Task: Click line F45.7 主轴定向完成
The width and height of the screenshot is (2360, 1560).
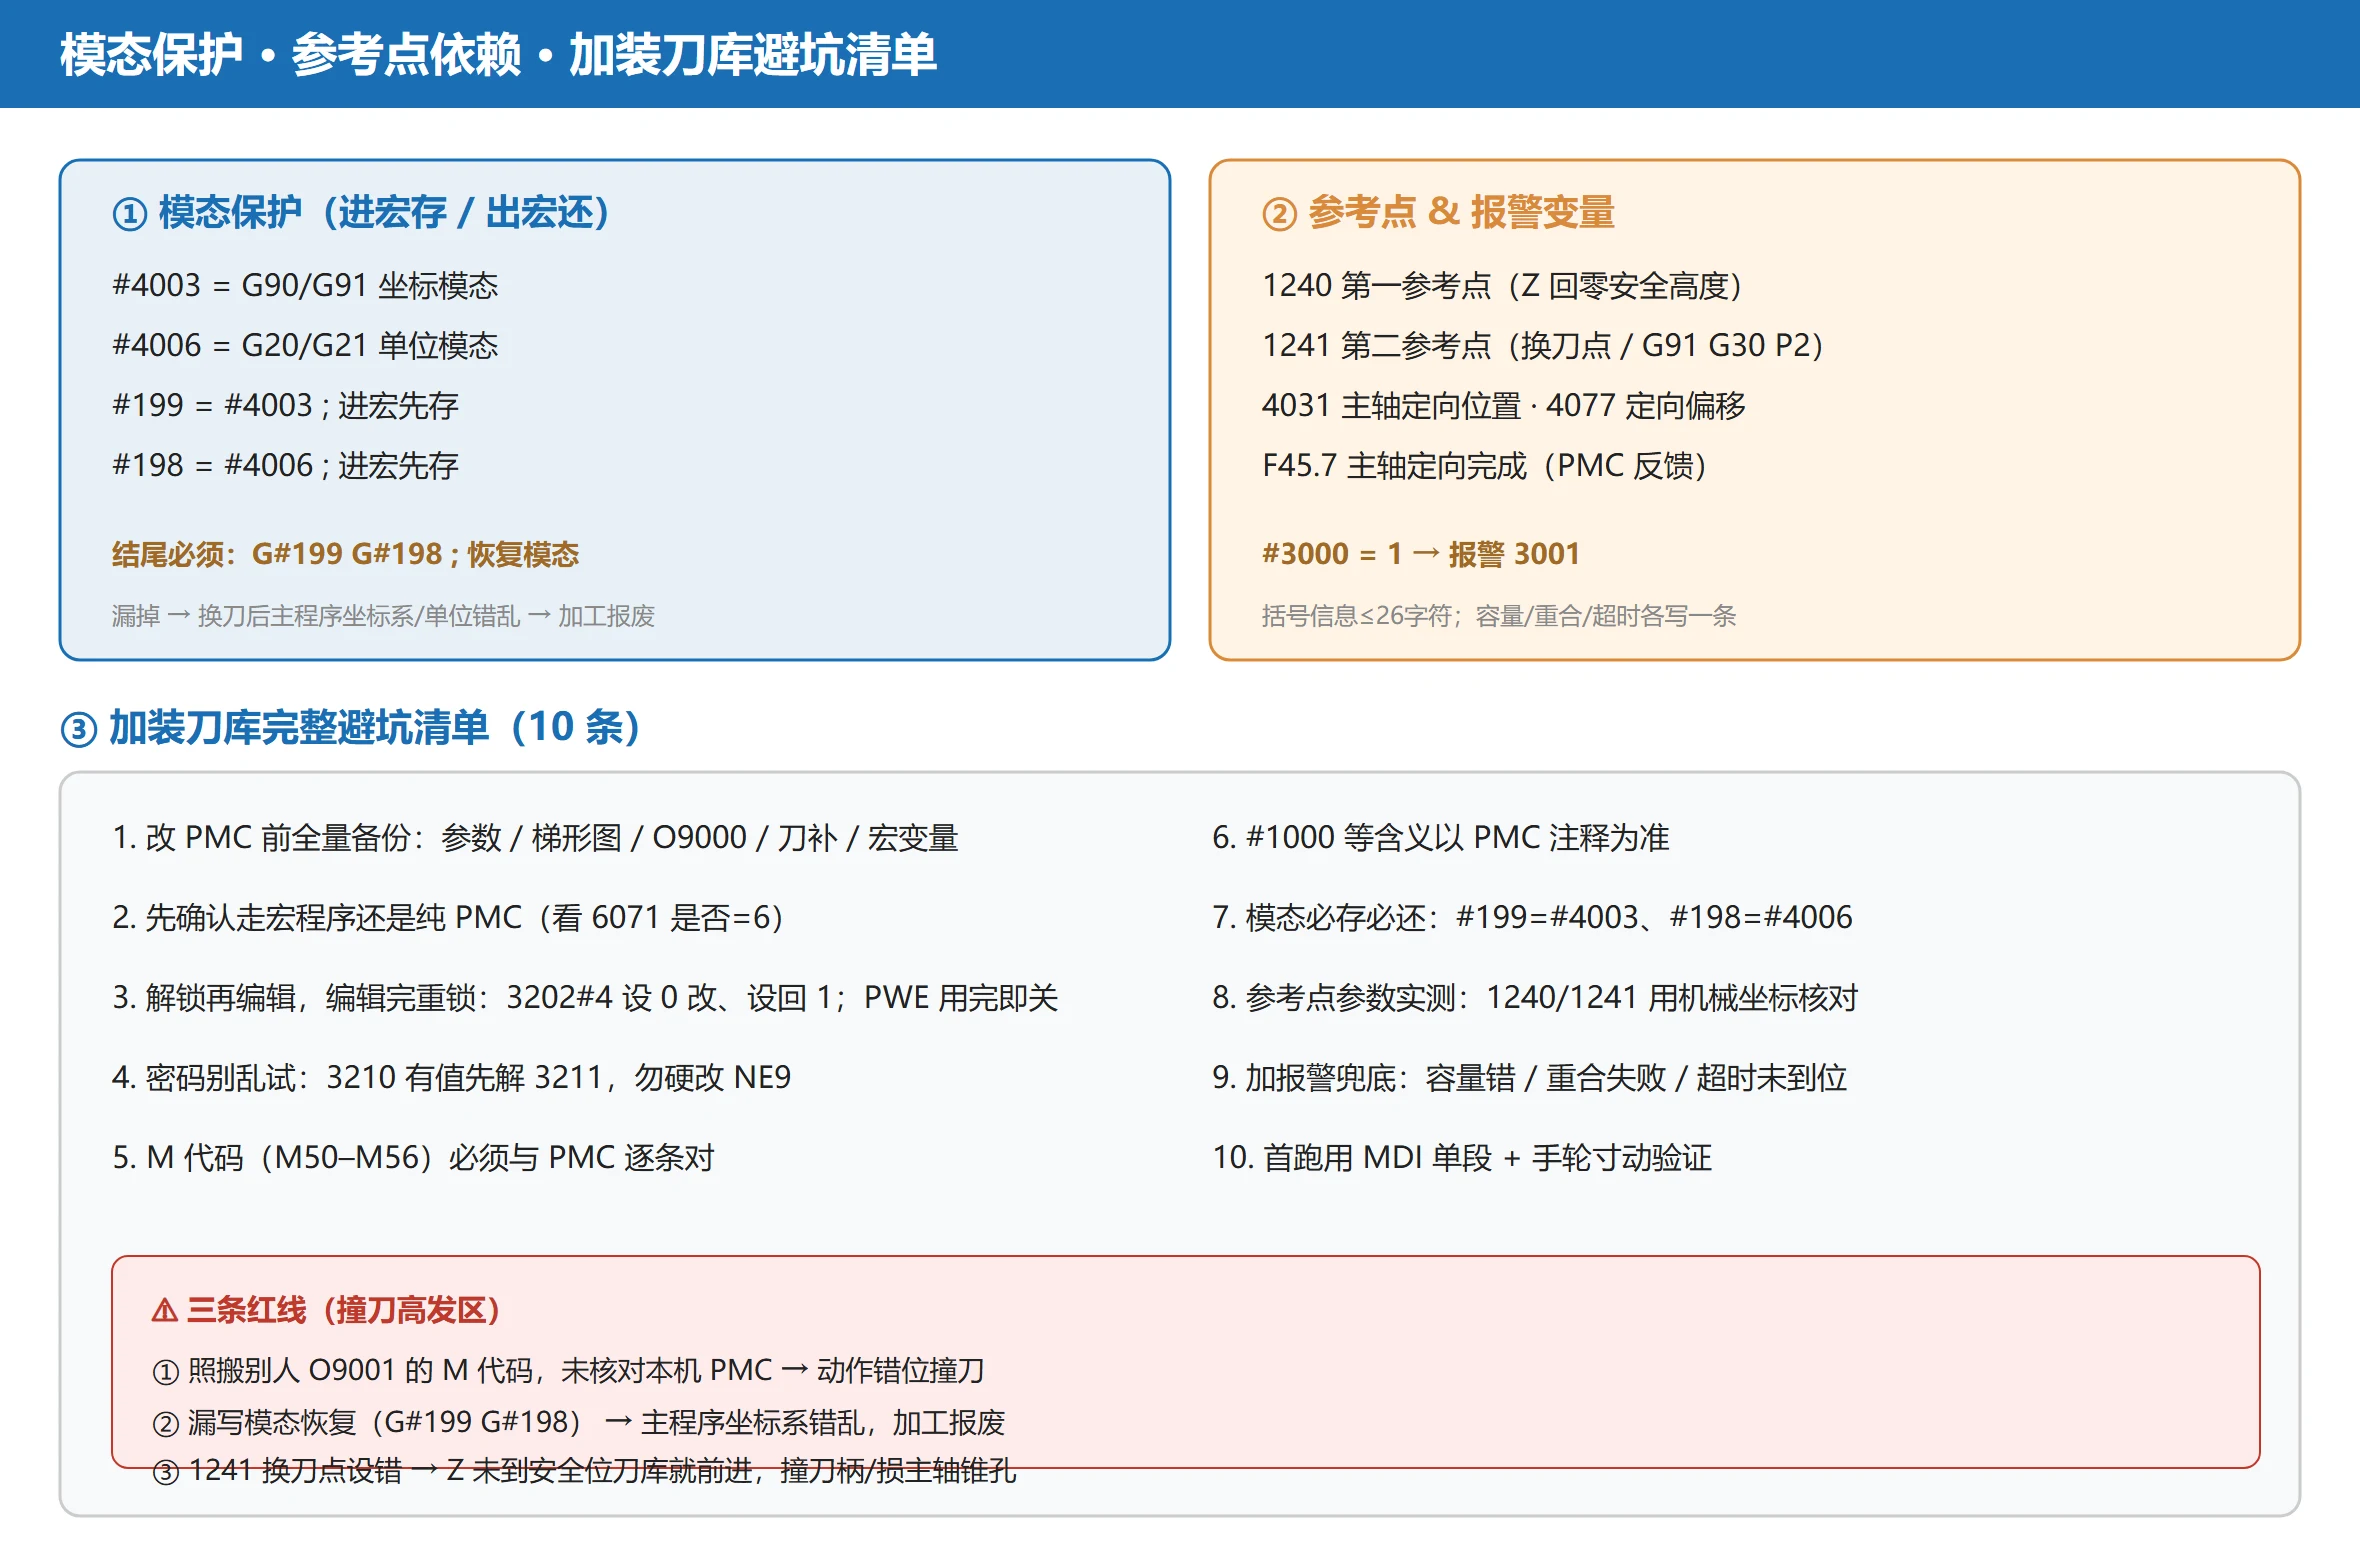Action: 1484,466
